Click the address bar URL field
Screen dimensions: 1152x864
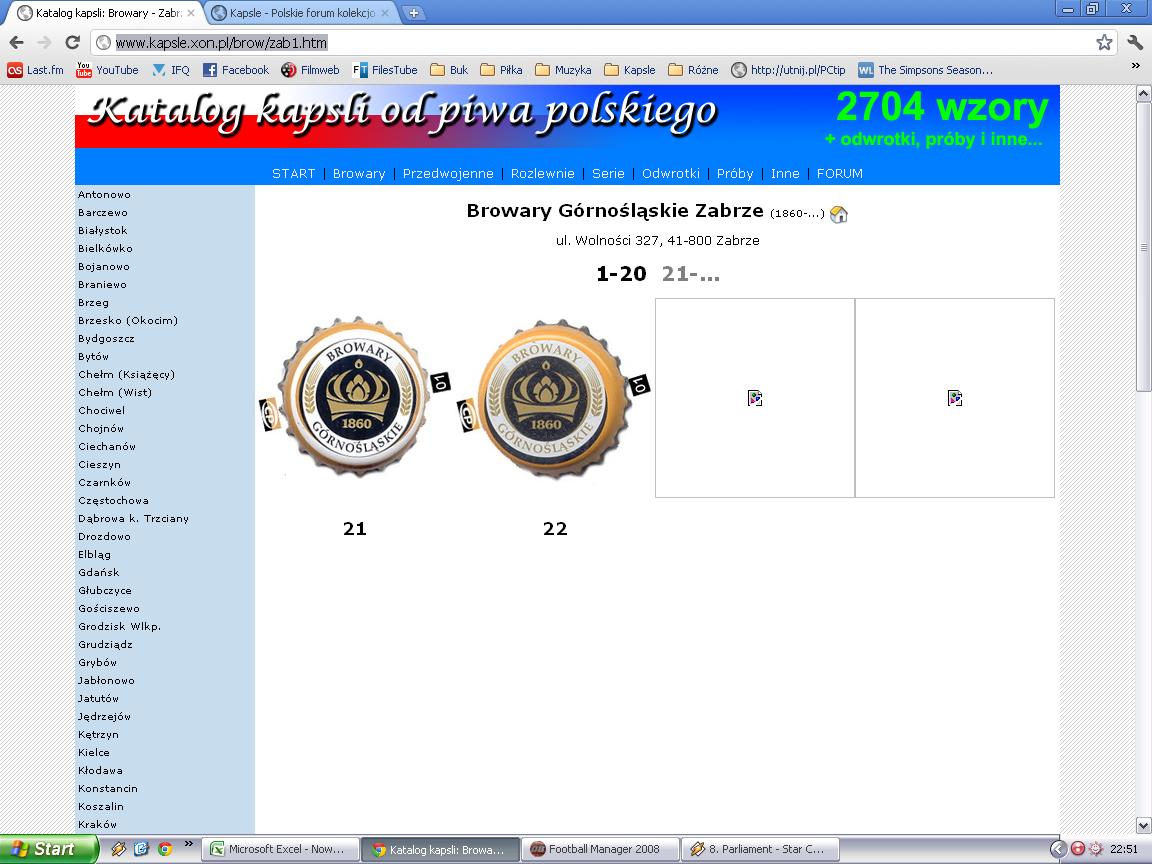[600, 42]
